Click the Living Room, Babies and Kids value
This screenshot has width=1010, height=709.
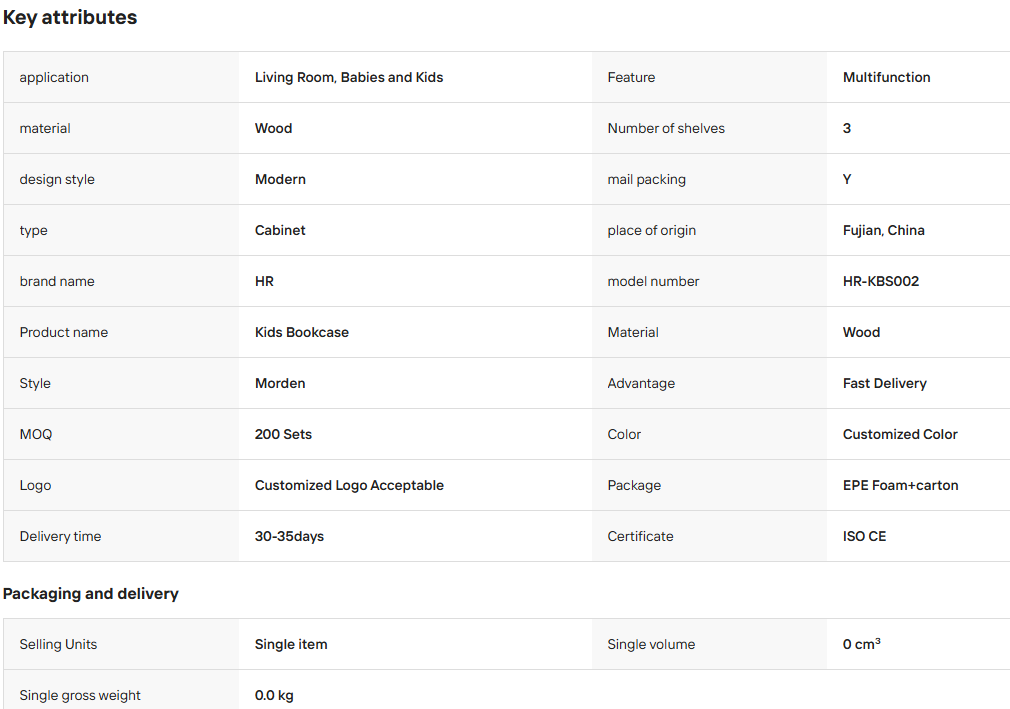point(349,77)
